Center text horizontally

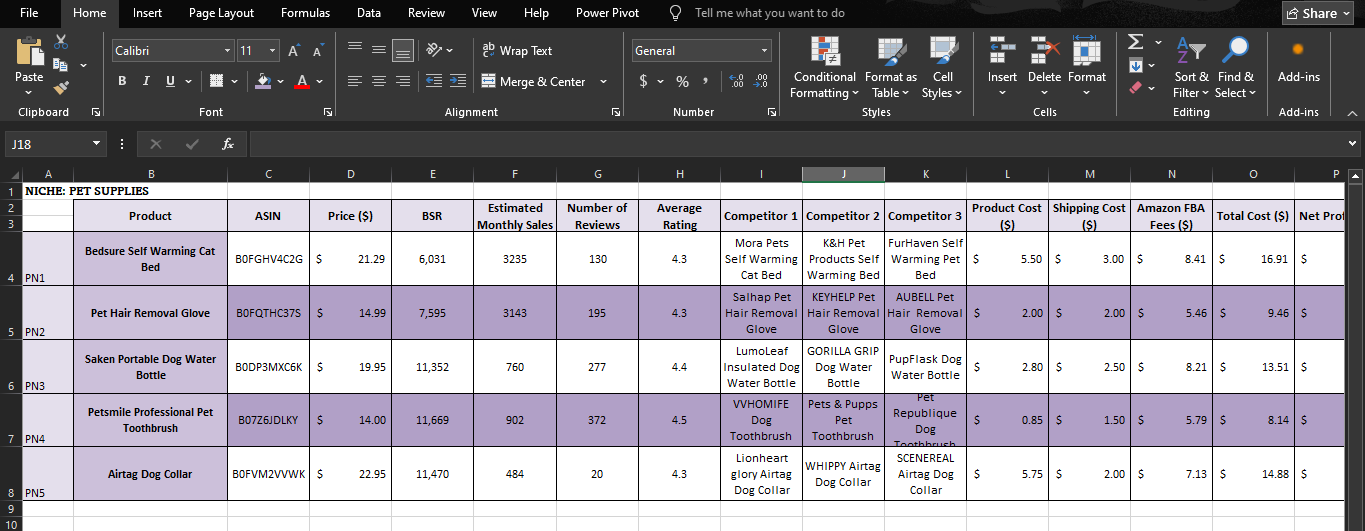pos(379,81)
